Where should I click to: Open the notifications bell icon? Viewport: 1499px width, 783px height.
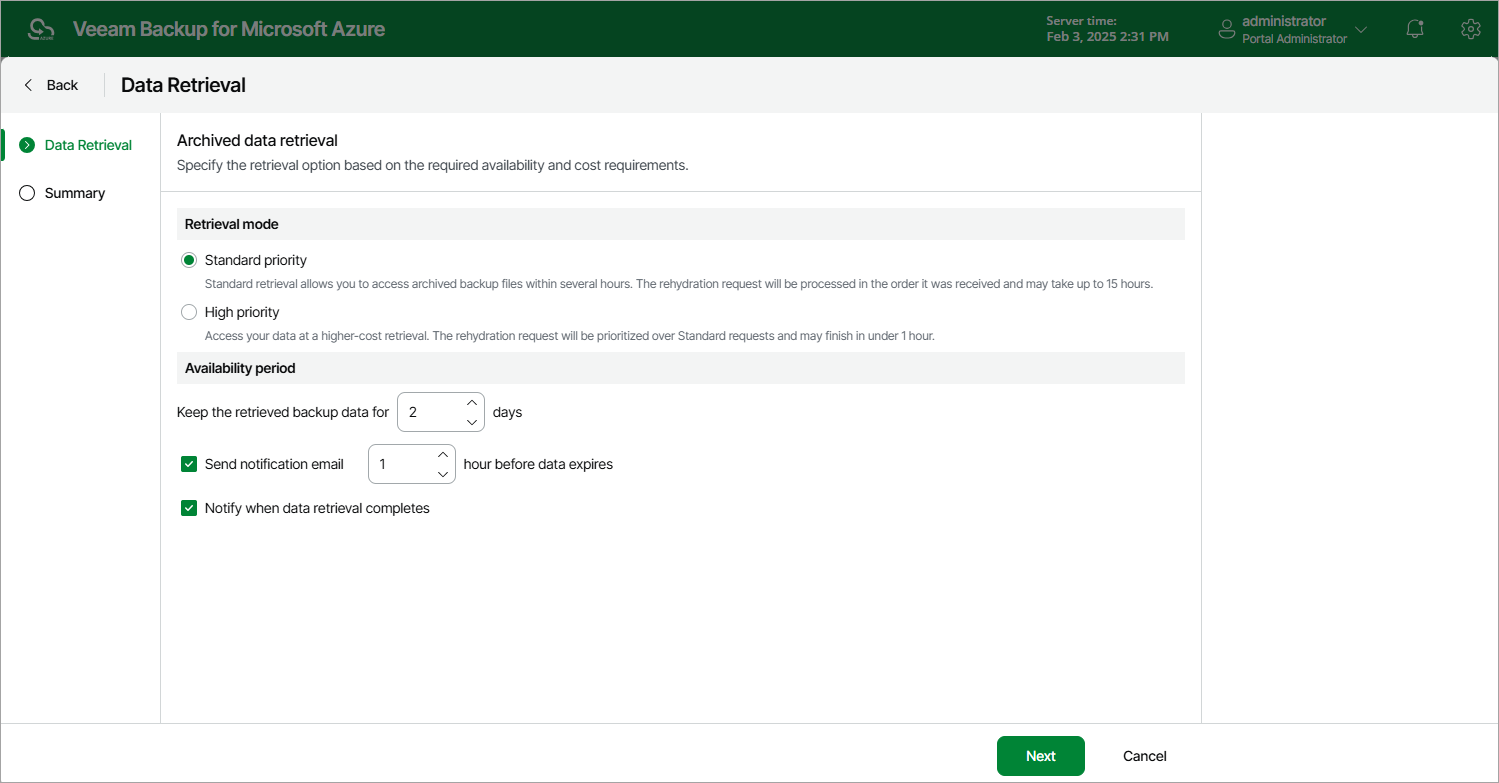point(1415,29)
